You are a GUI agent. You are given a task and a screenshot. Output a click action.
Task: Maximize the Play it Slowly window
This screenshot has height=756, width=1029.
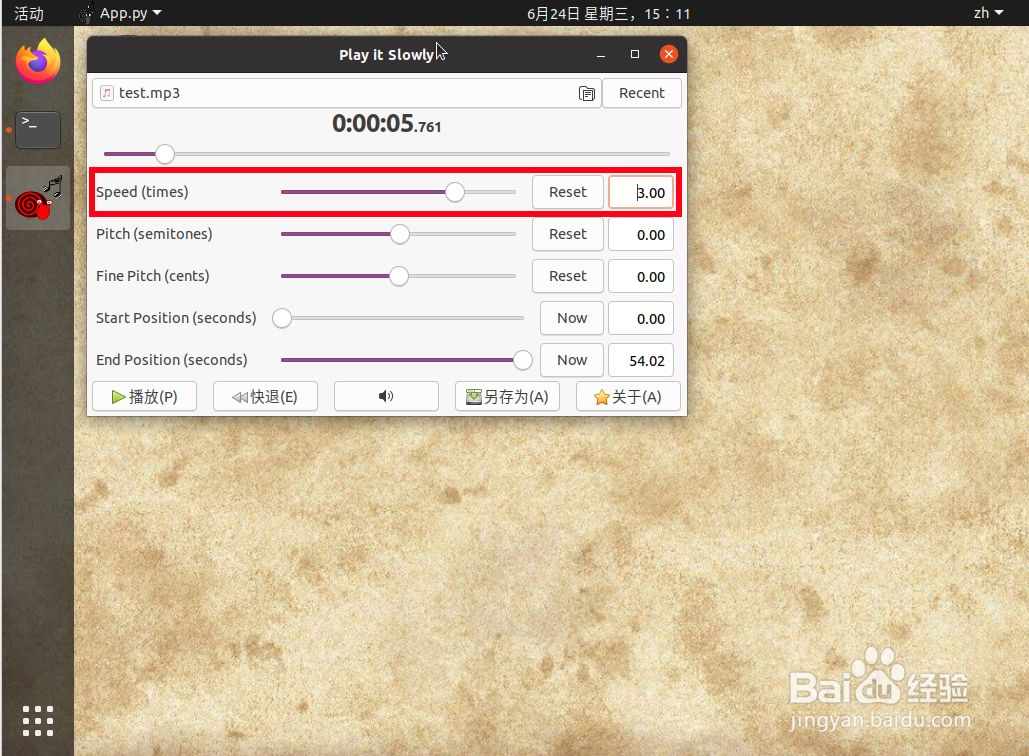[x=635, y=54]
